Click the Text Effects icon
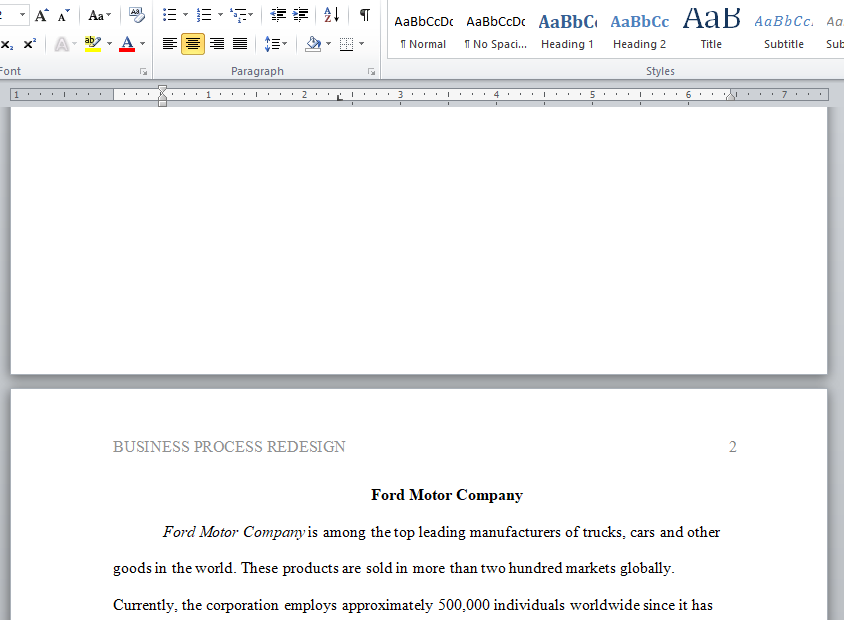The image size is (844, 620). click(62, 44)
